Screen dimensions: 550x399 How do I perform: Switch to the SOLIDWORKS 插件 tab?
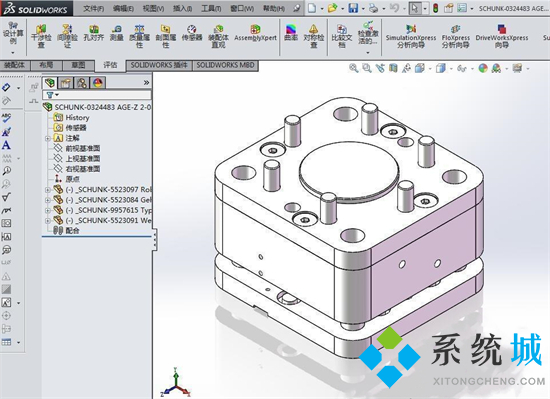(159, 65)
